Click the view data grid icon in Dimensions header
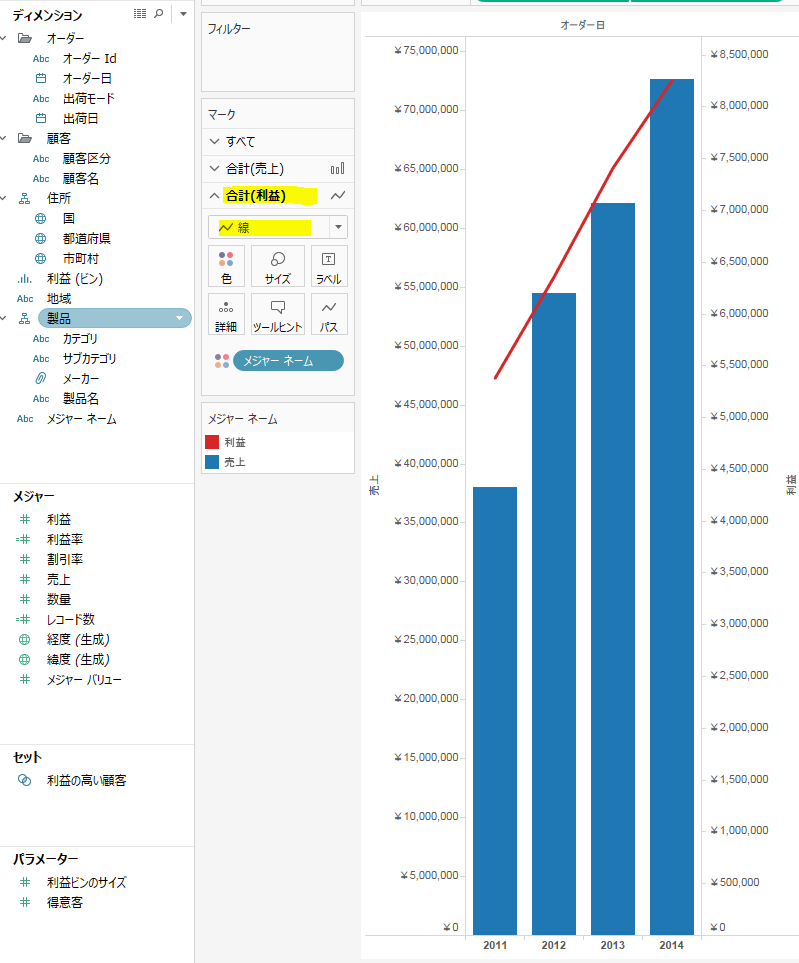The height and width of the screenshot is (963, 799). point(140,14)
